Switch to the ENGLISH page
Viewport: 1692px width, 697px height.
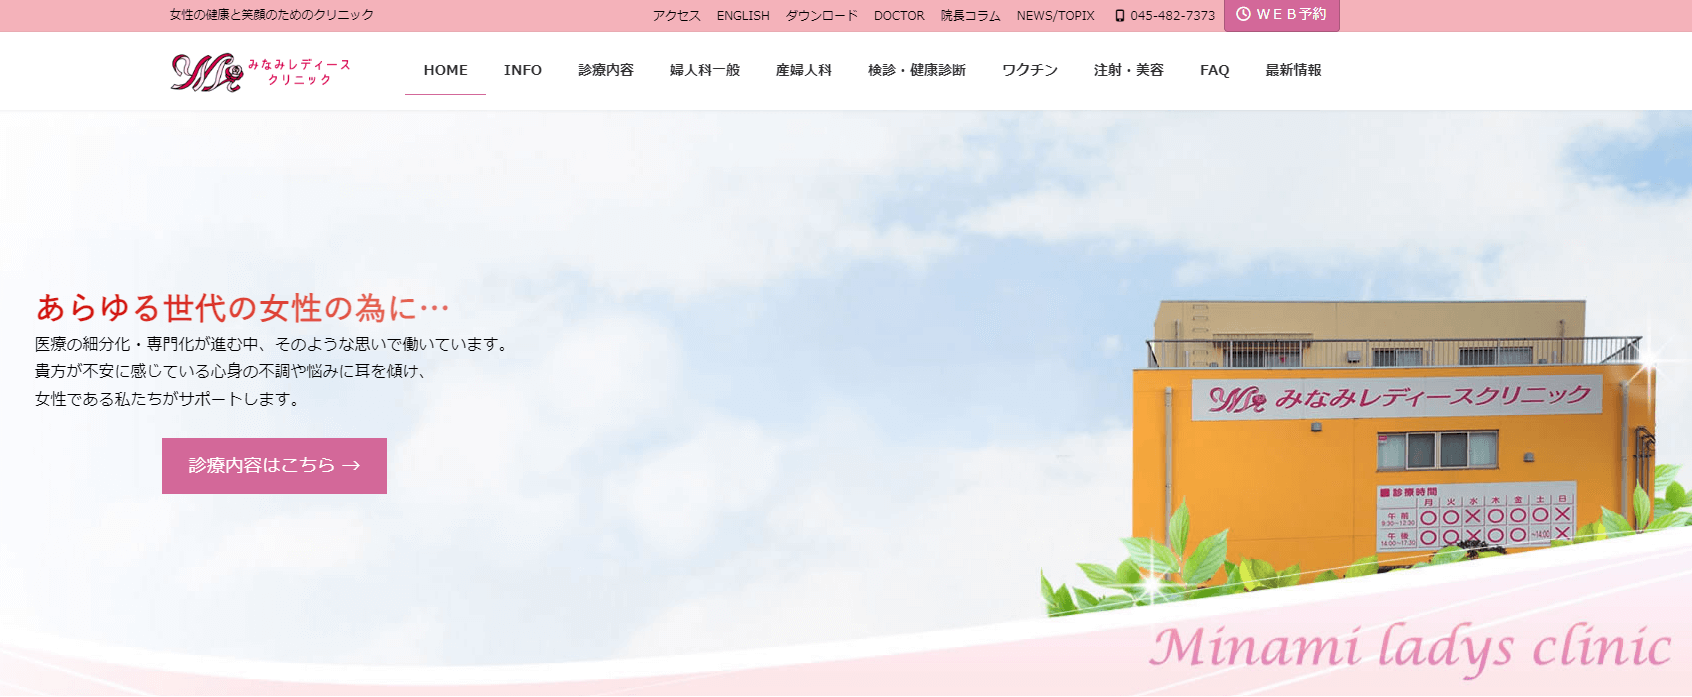(742, 16)
